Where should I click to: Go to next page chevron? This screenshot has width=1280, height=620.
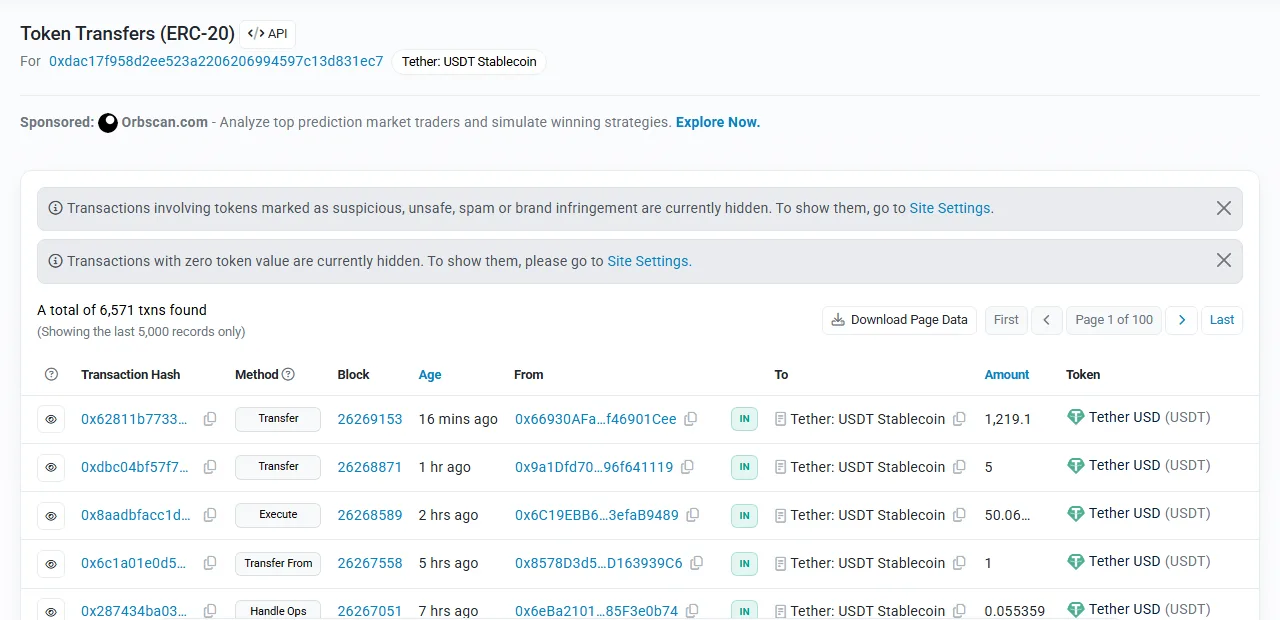tap(1181, 320)
